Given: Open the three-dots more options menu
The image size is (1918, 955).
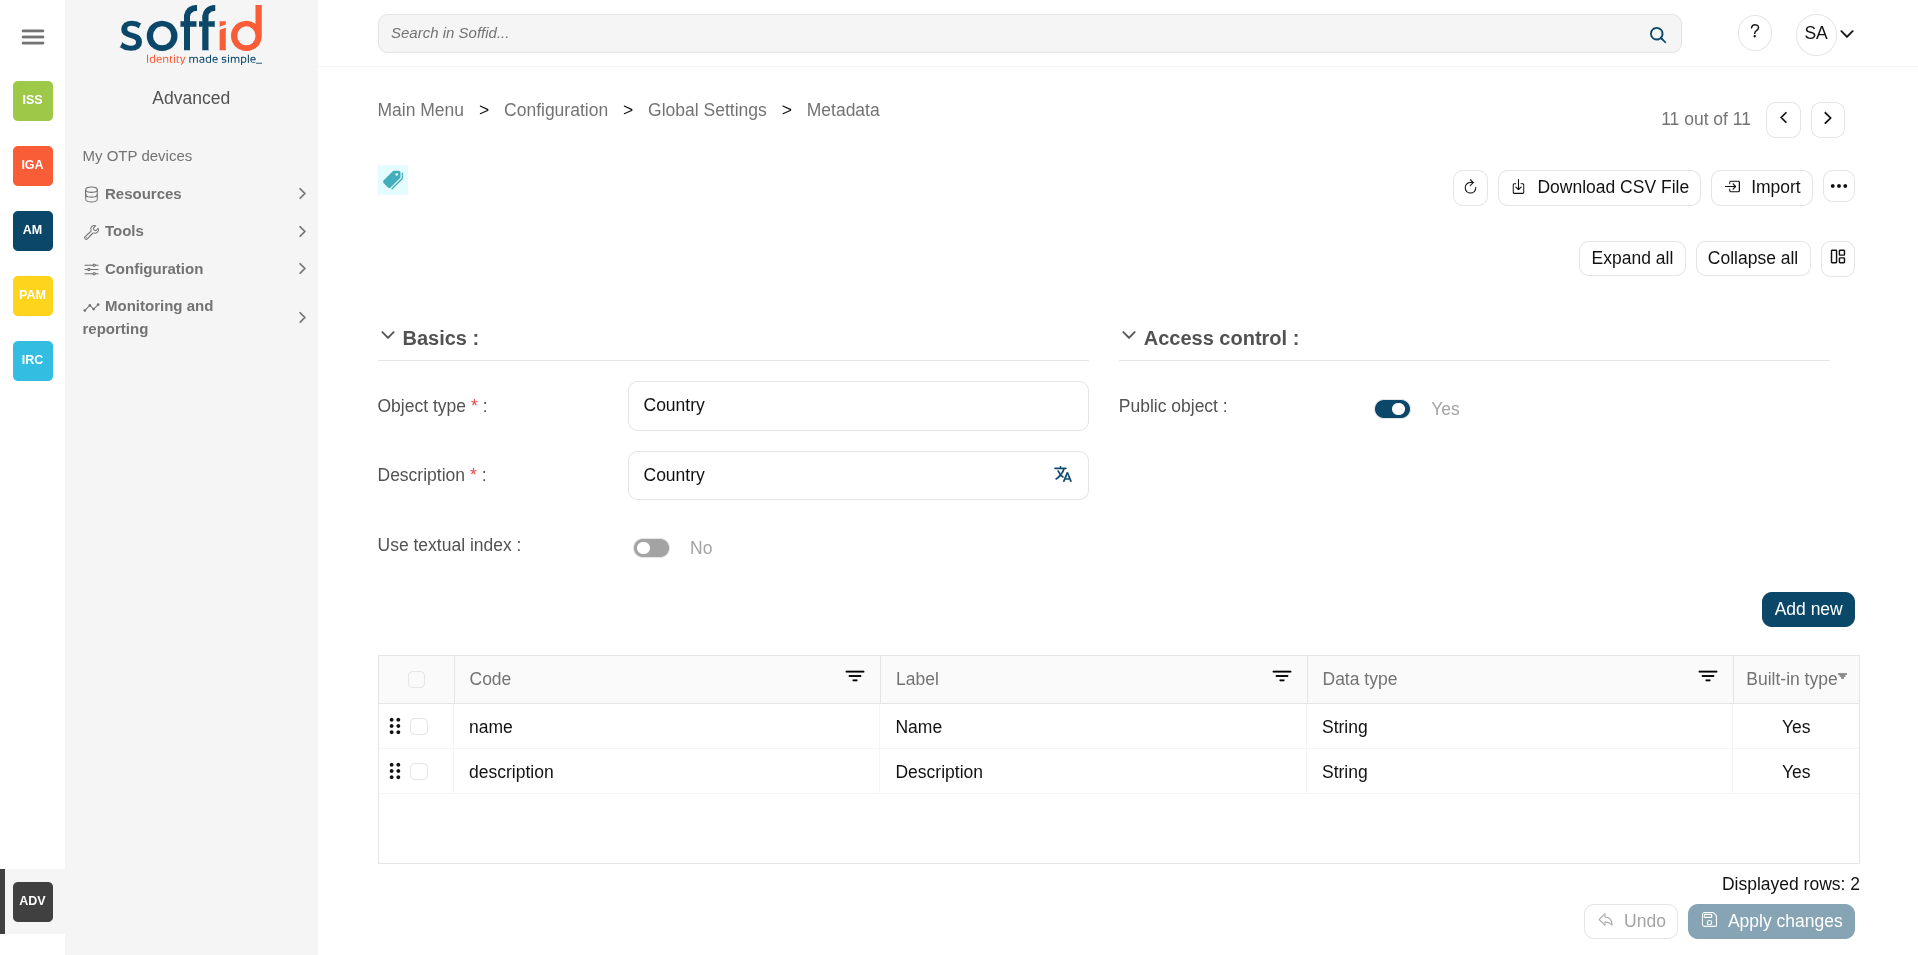Looking at the screenshot, I should 1838,187.
